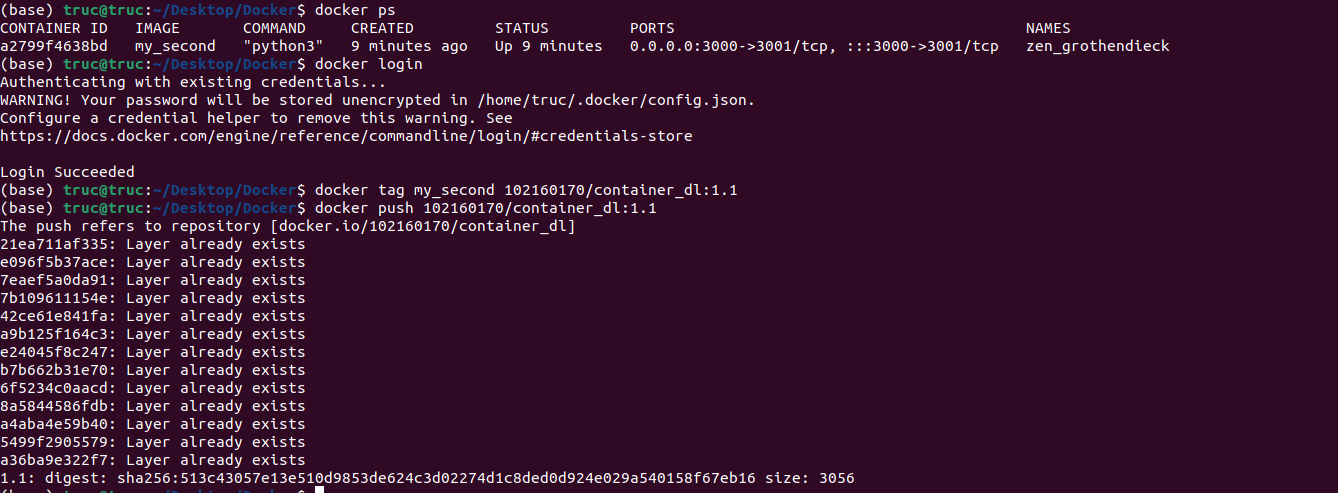The height and width of the screenshot is (493, 1338).
Task: Click the docs.docker.com credentials-store URL
Action: (346, 136)
